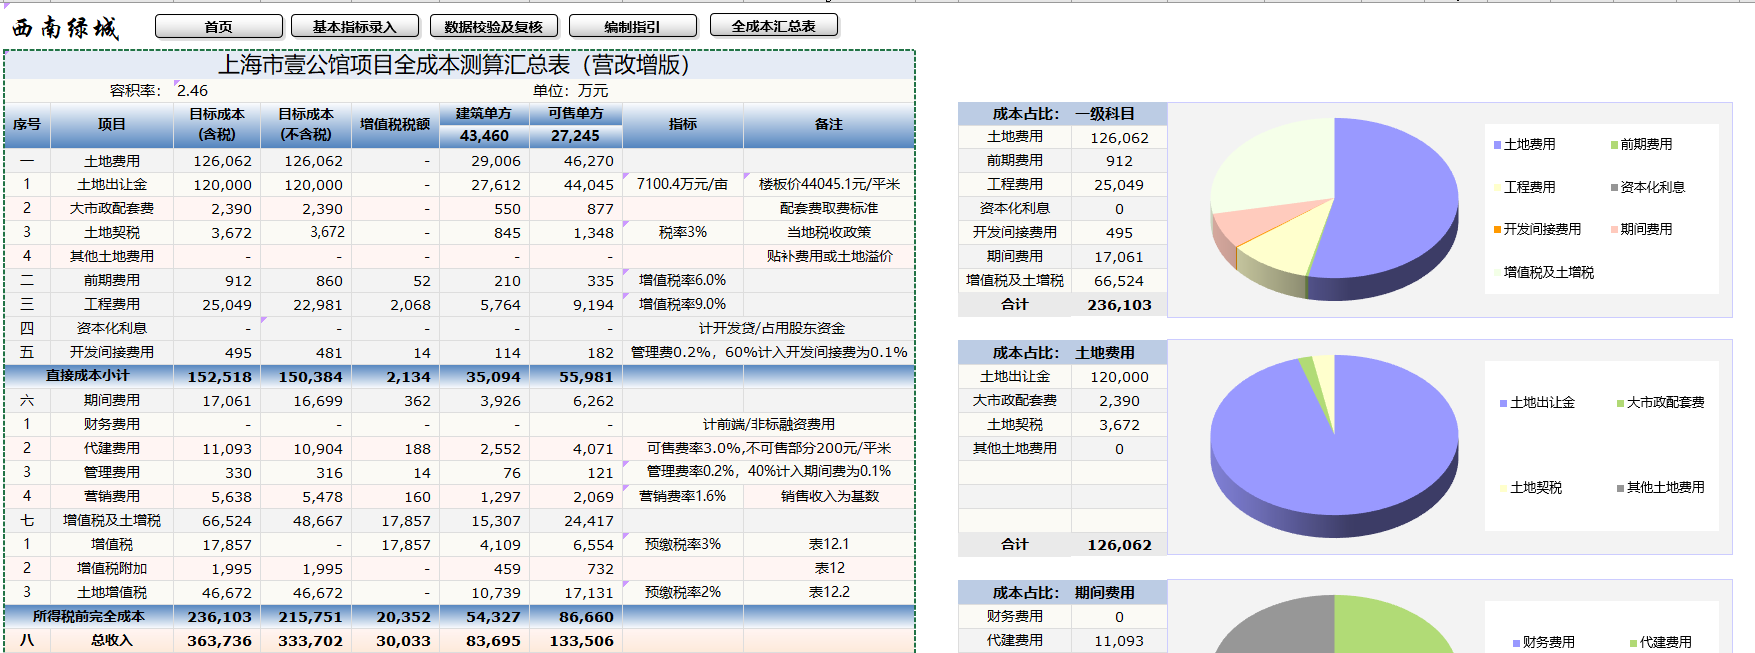Select the 预缴税率3% cell

click(683, 545)
